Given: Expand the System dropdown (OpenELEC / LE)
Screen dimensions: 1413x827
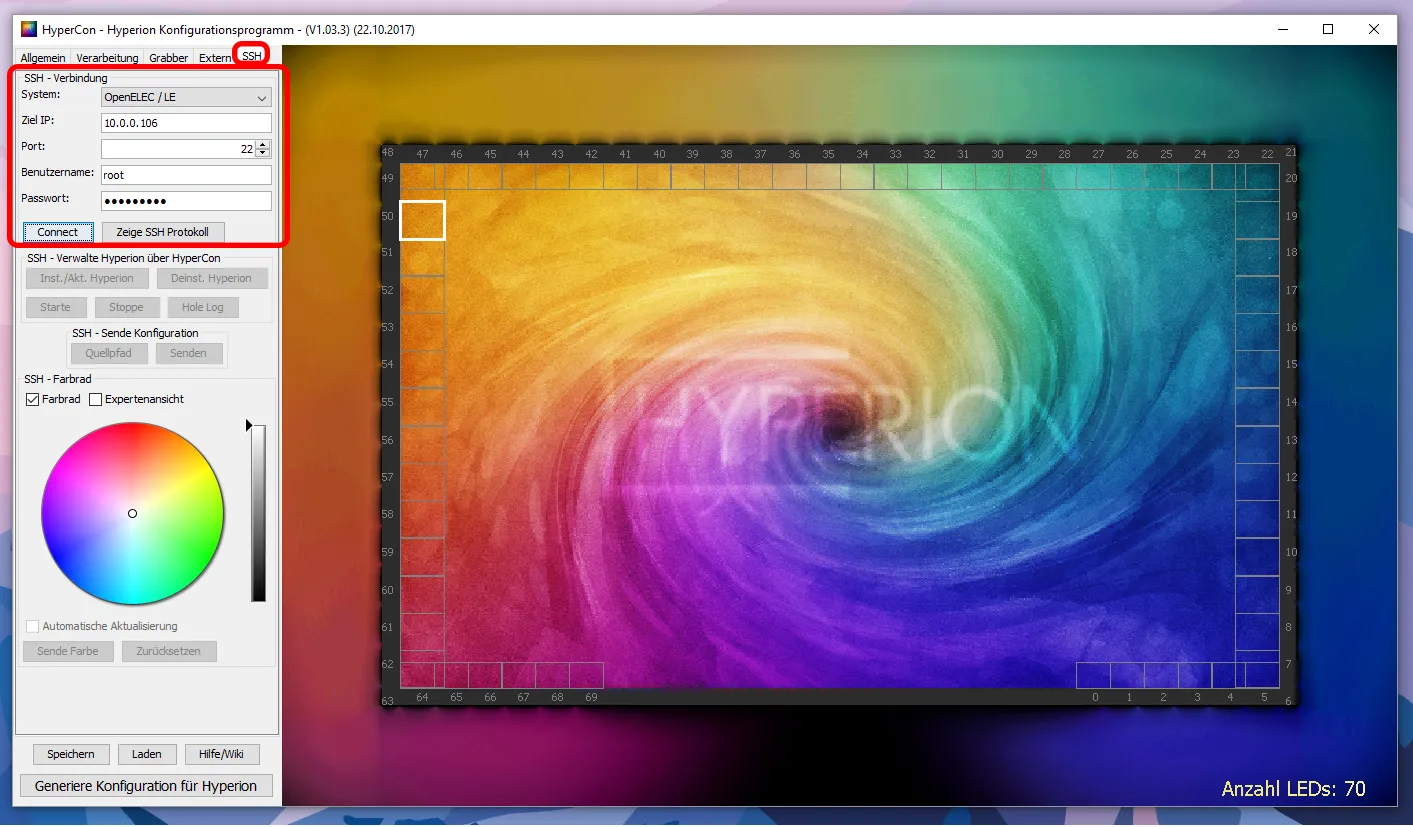Looking at the screenshot, I should [186, 97].
